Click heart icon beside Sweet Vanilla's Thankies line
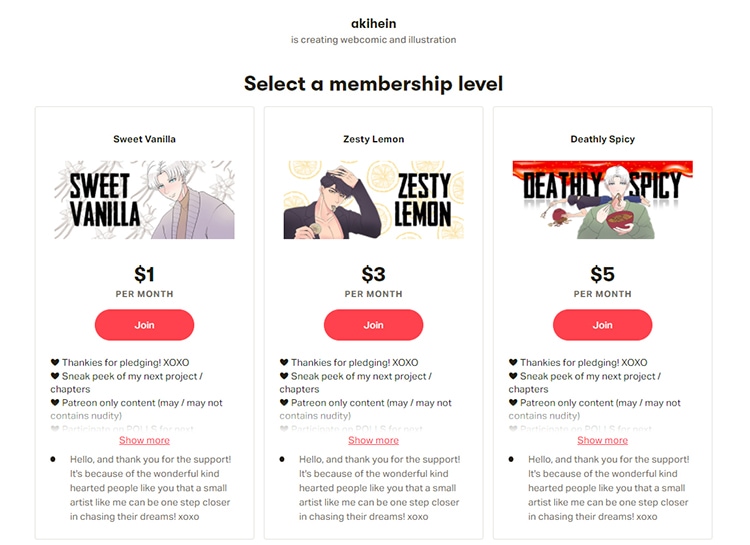Image resolution: width=750 pixels, height=545 pixels. pos(55,363)
